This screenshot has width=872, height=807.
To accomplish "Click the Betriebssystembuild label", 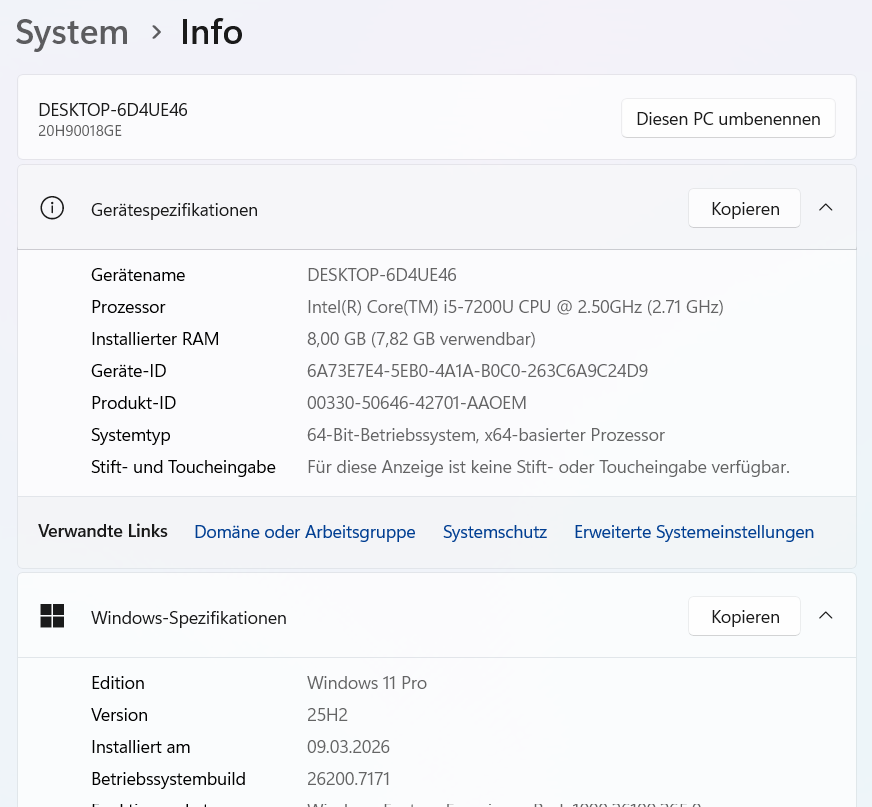I will [x=169, y=779].
